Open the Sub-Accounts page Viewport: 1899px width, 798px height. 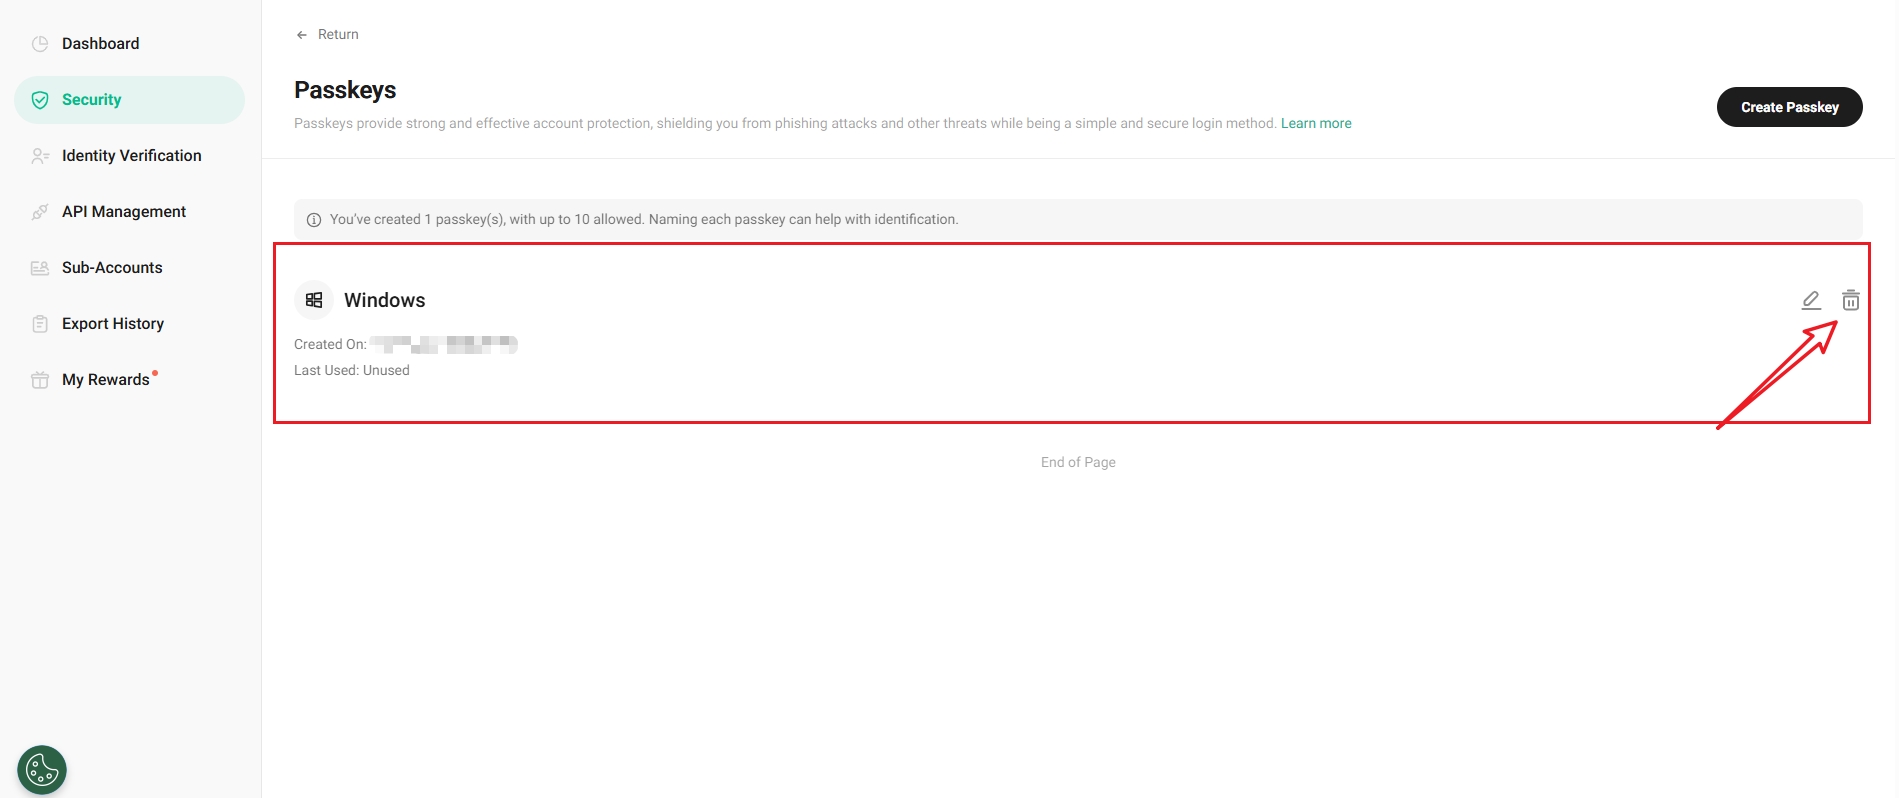pyautogui.click(x=112, y=268)
